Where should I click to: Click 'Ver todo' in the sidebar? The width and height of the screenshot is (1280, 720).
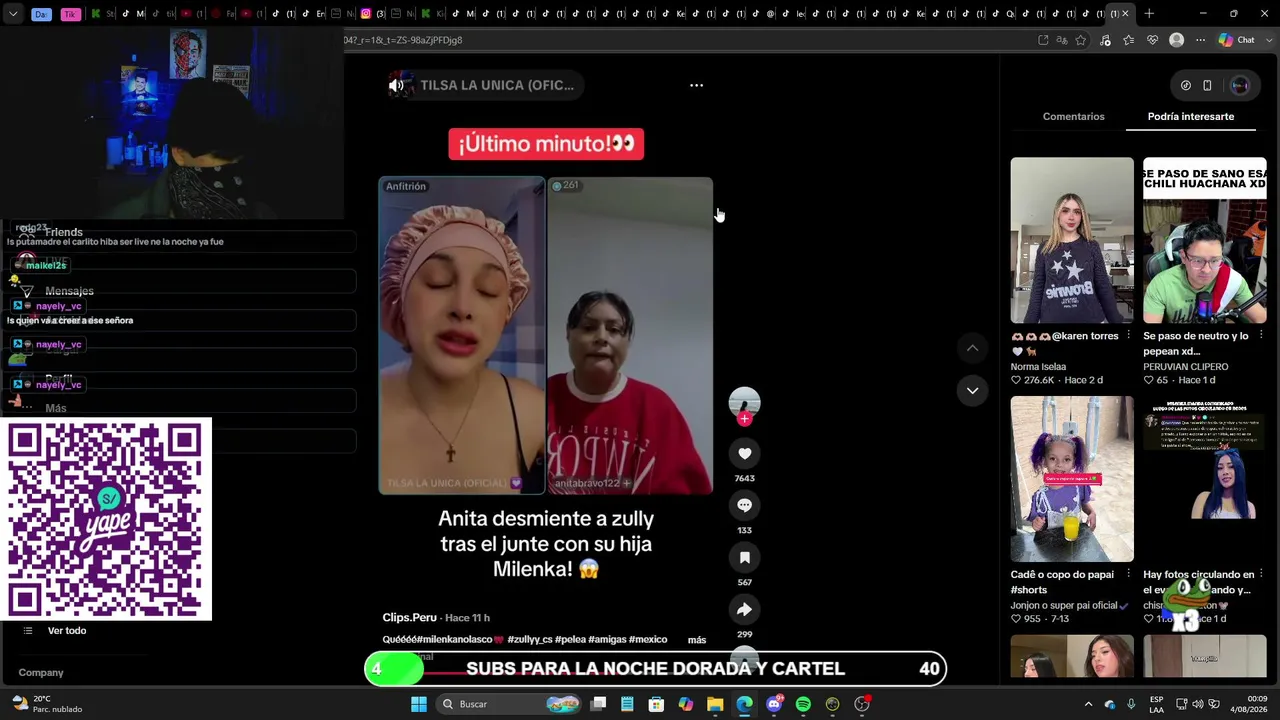point(67,631)
